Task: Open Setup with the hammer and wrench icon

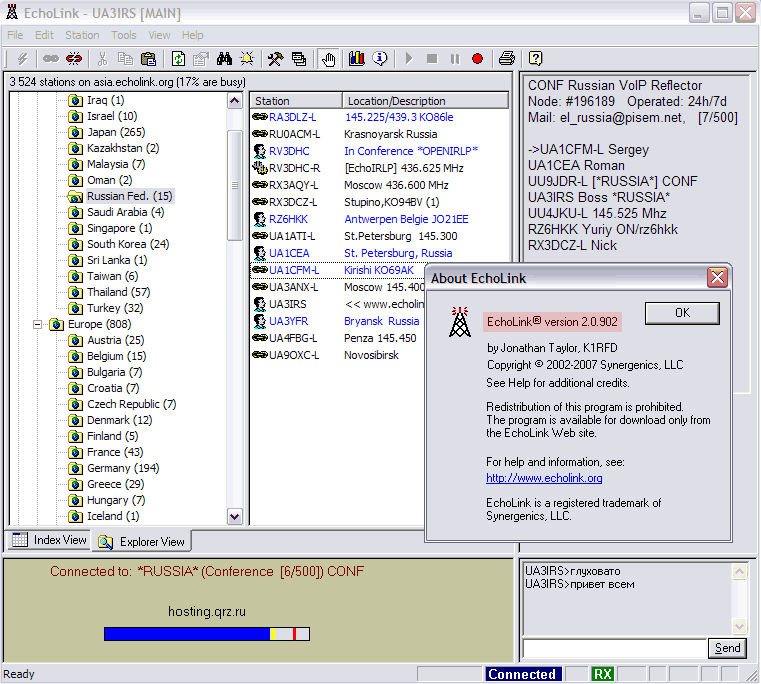Action: click(x=276, y=59)
